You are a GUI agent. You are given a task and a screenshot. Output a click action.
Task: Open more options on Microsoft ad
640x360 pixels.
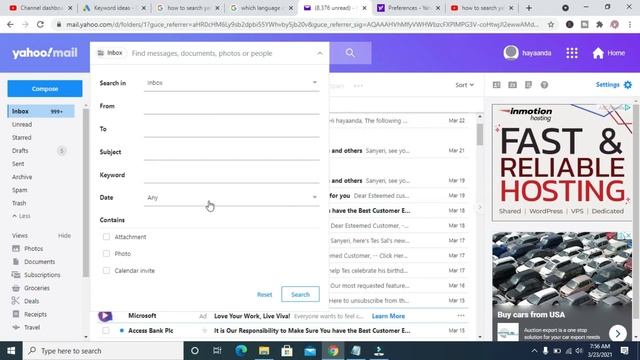click(x=461, y=316)
